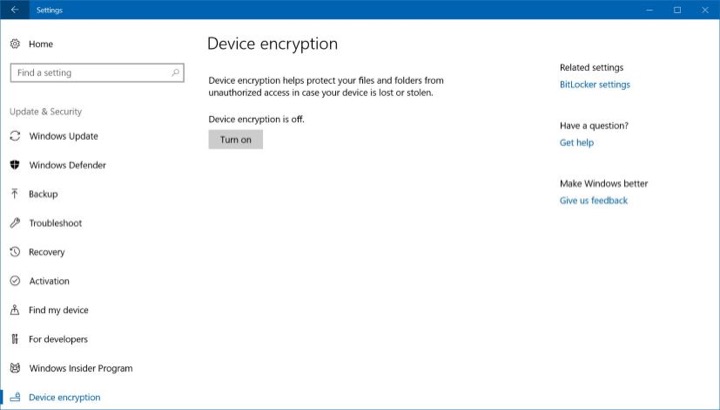Turn on device encryption
The image size is (720, 410).
coord(236,140)
